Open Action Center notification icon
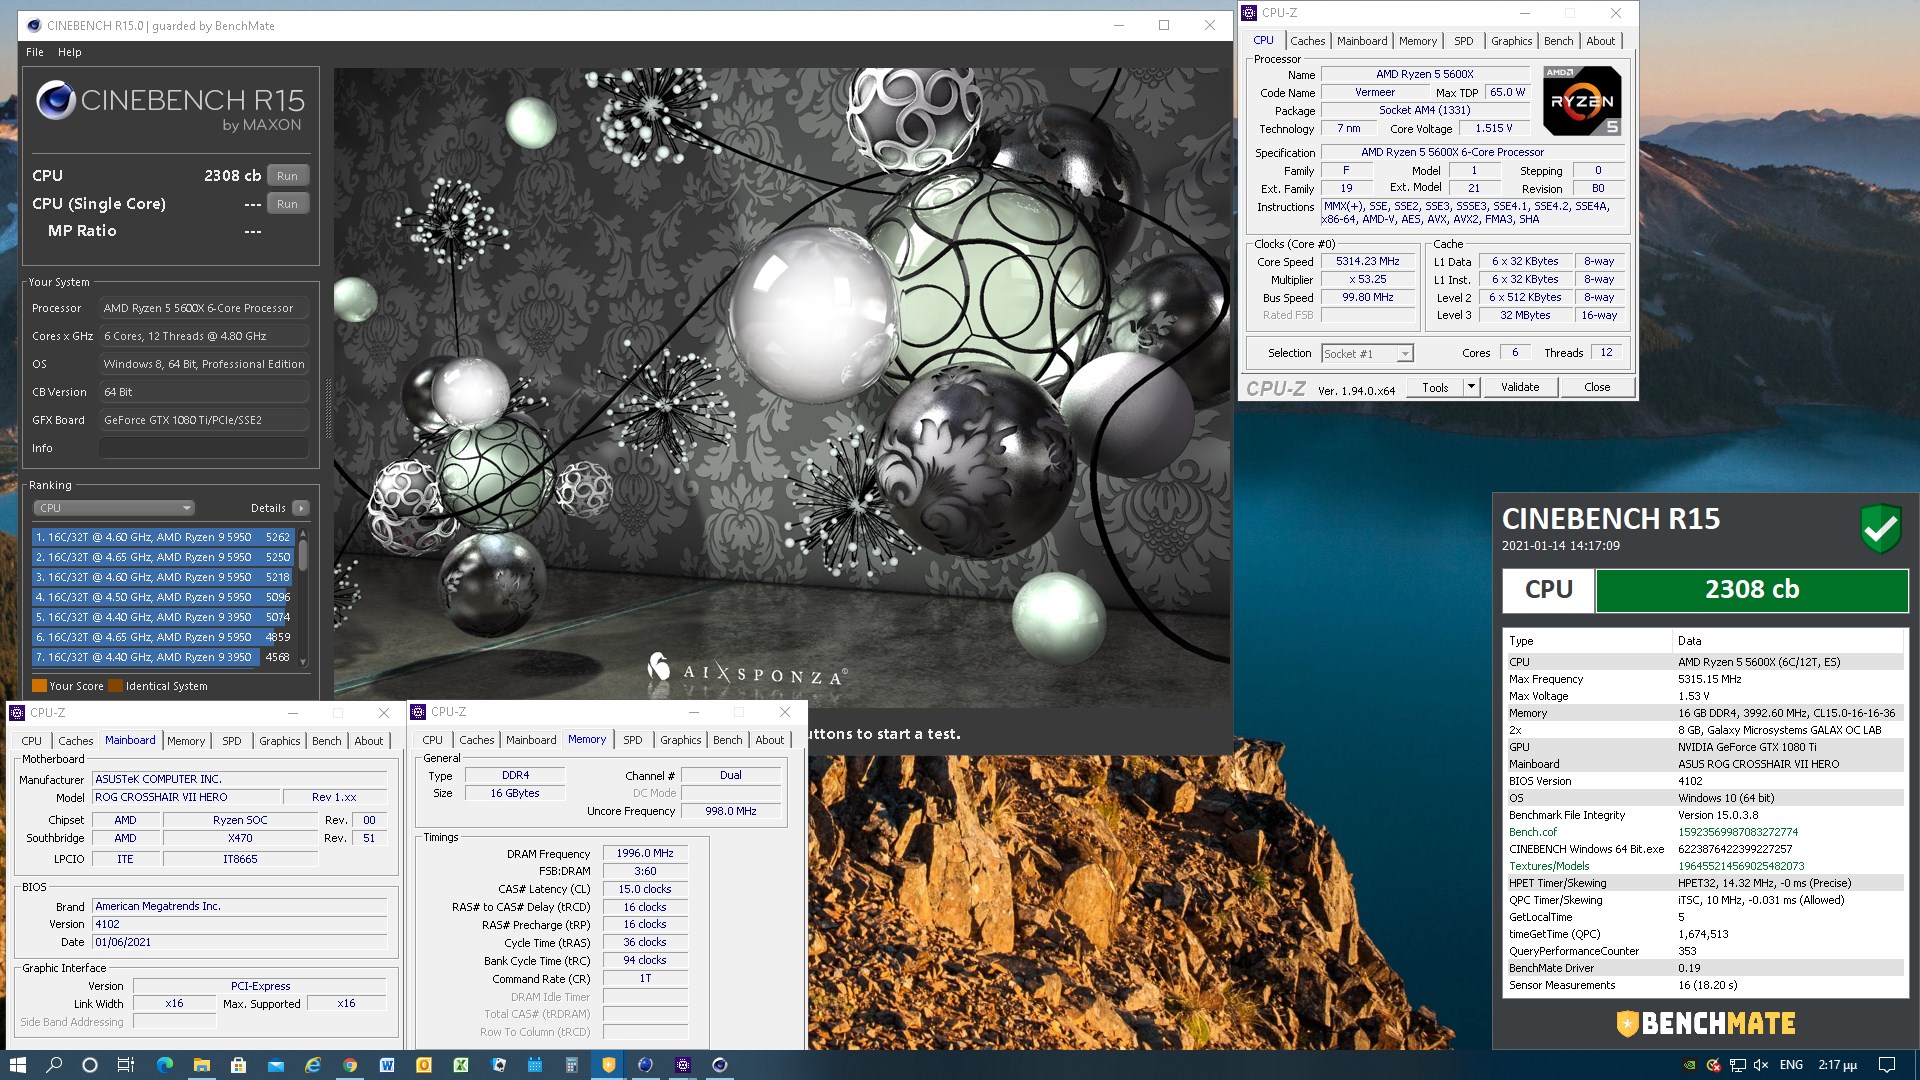Image resolution: width=1920 pixels, height=1080 pixels. (x=1886, y=1065)
